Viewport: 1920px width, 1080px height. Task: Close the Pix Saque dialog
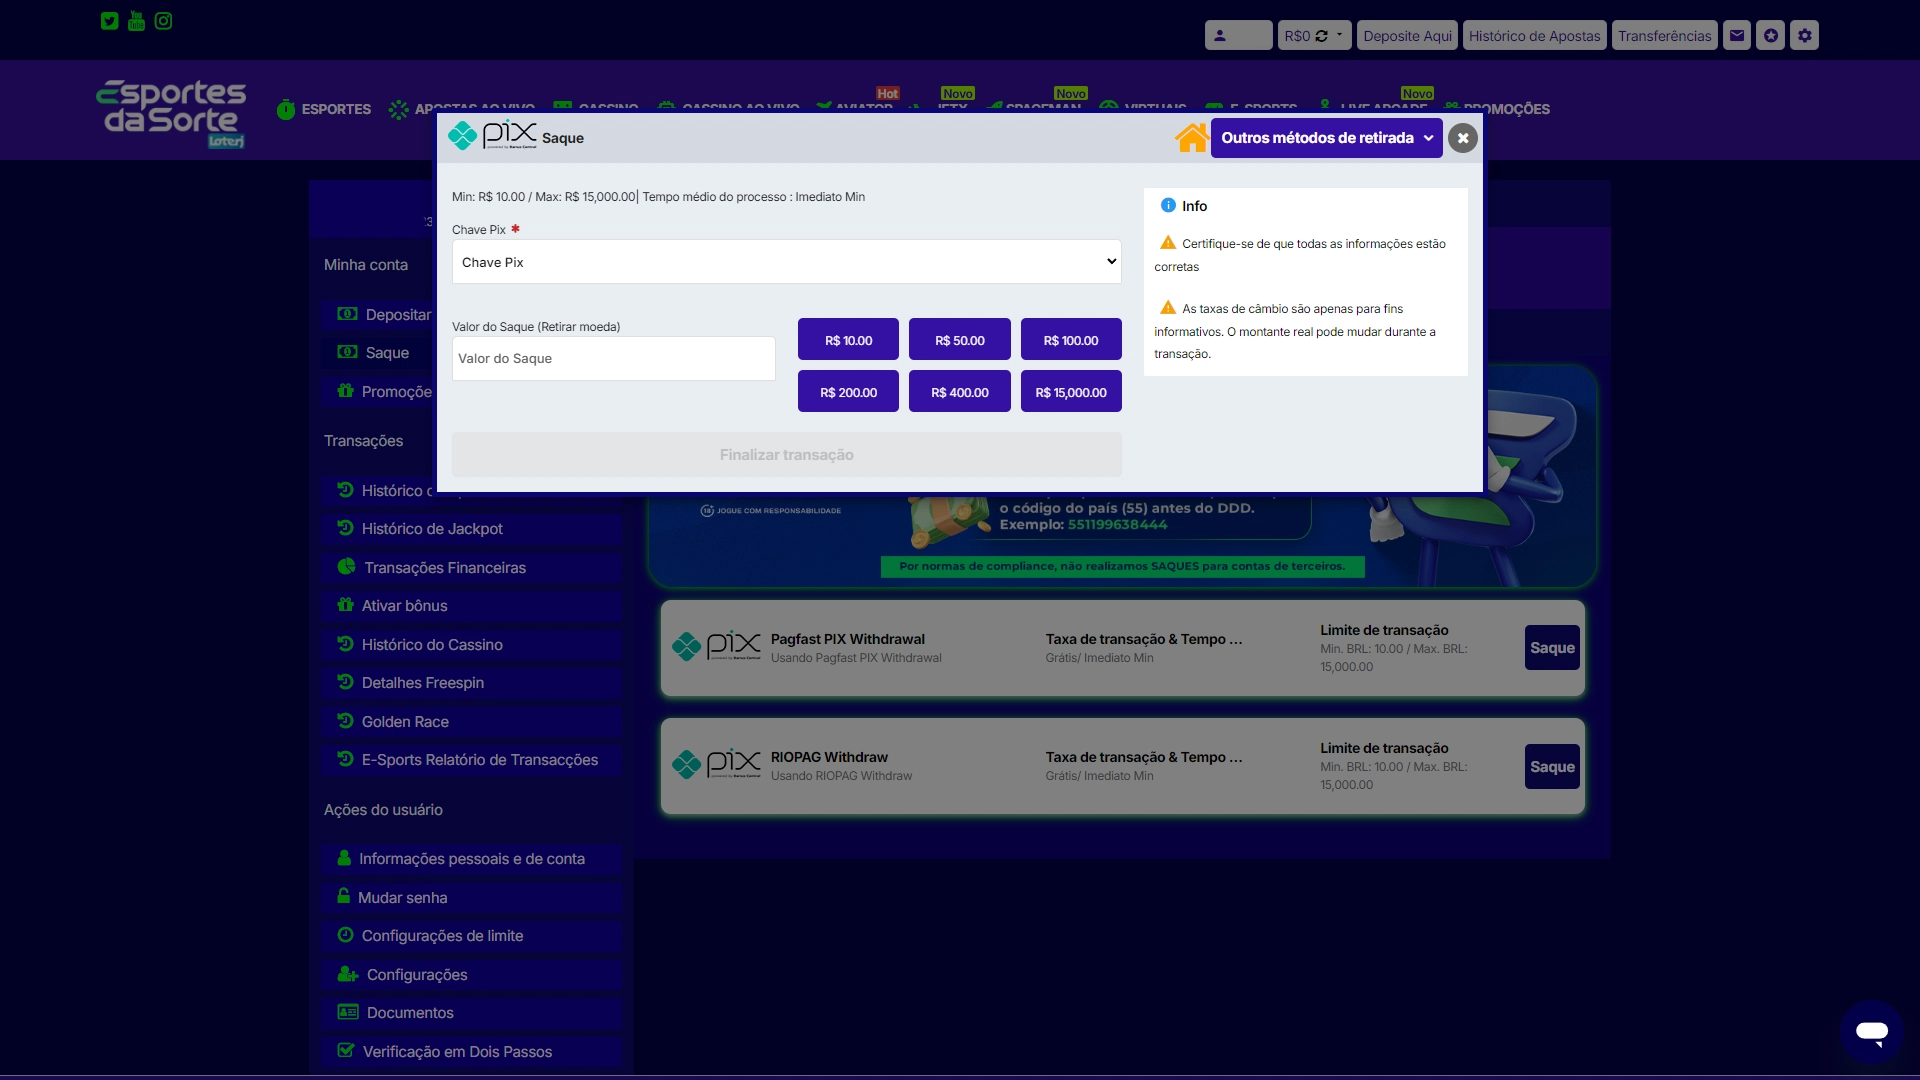[1463, 138]
